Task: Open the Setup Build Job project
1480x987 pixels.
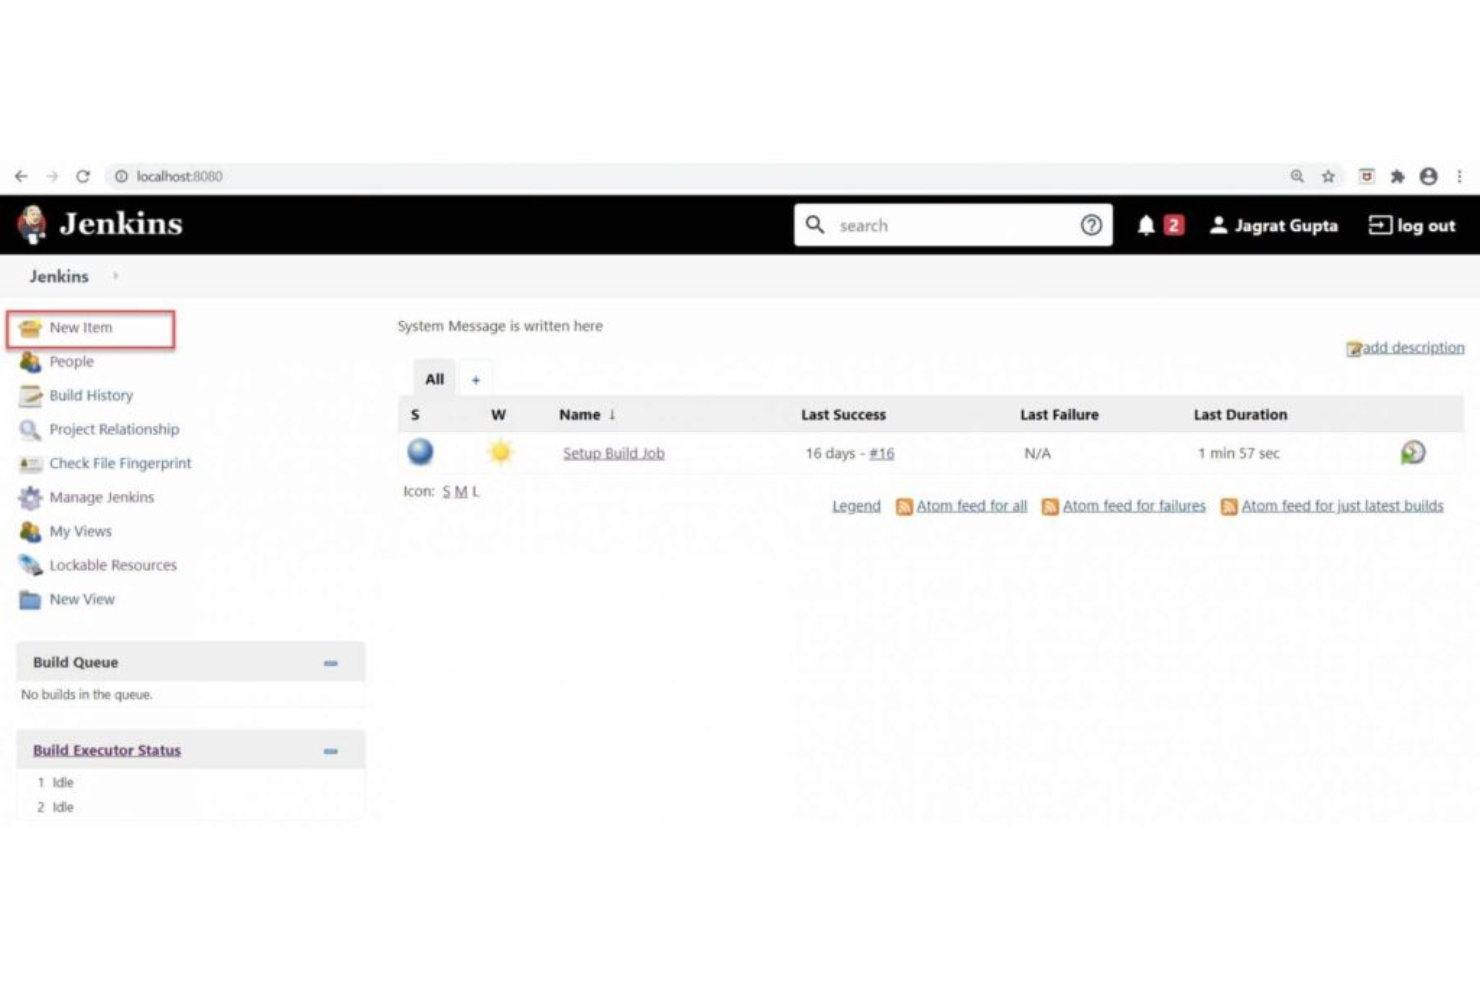Action: tap(613, 453)
